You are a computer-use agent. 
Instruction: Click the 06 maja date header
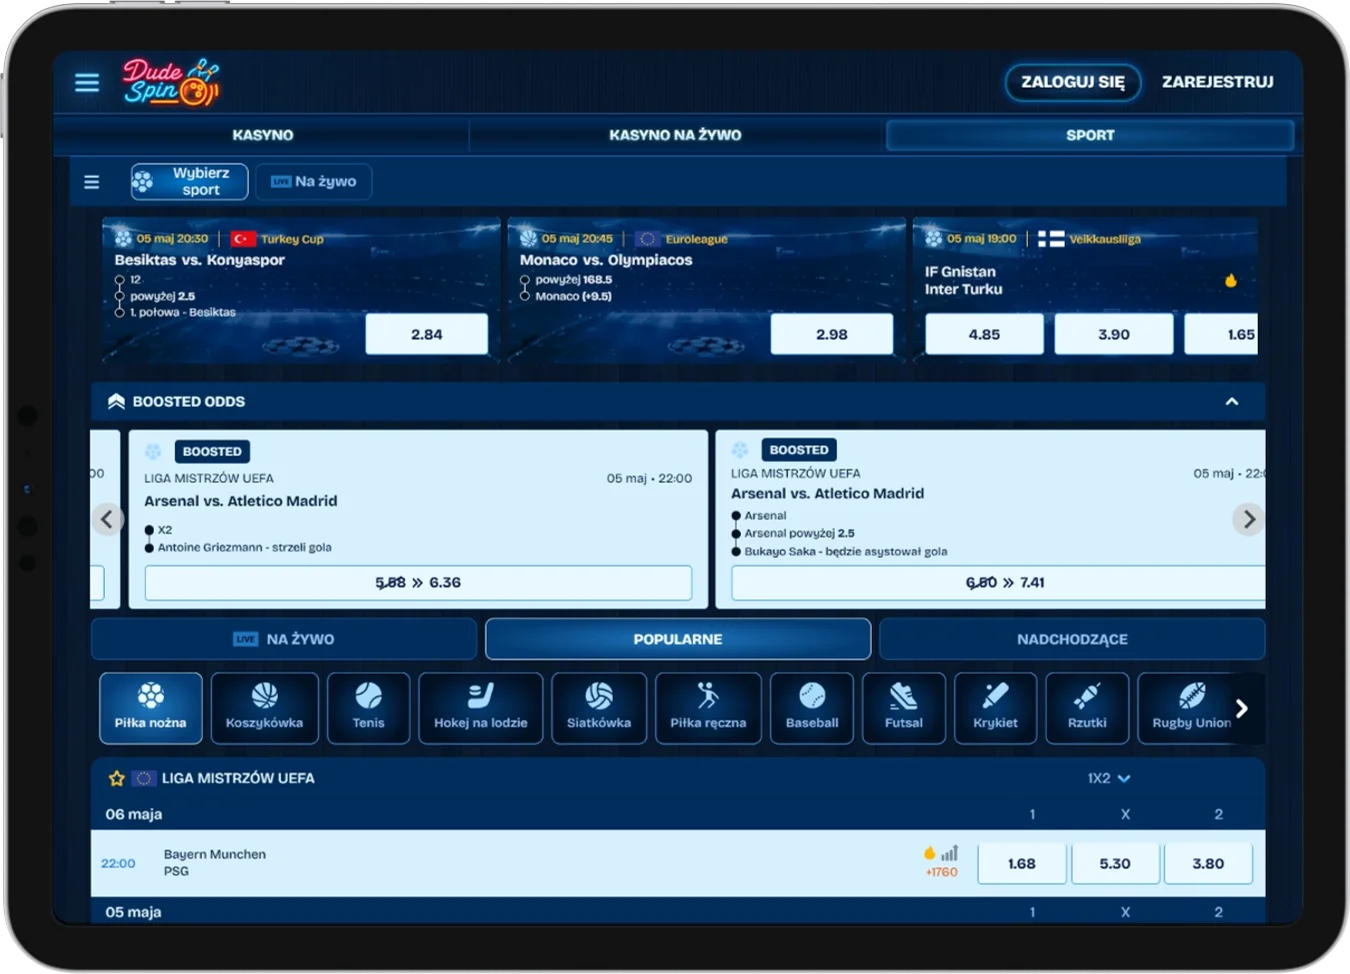click(x=134, y=814)
